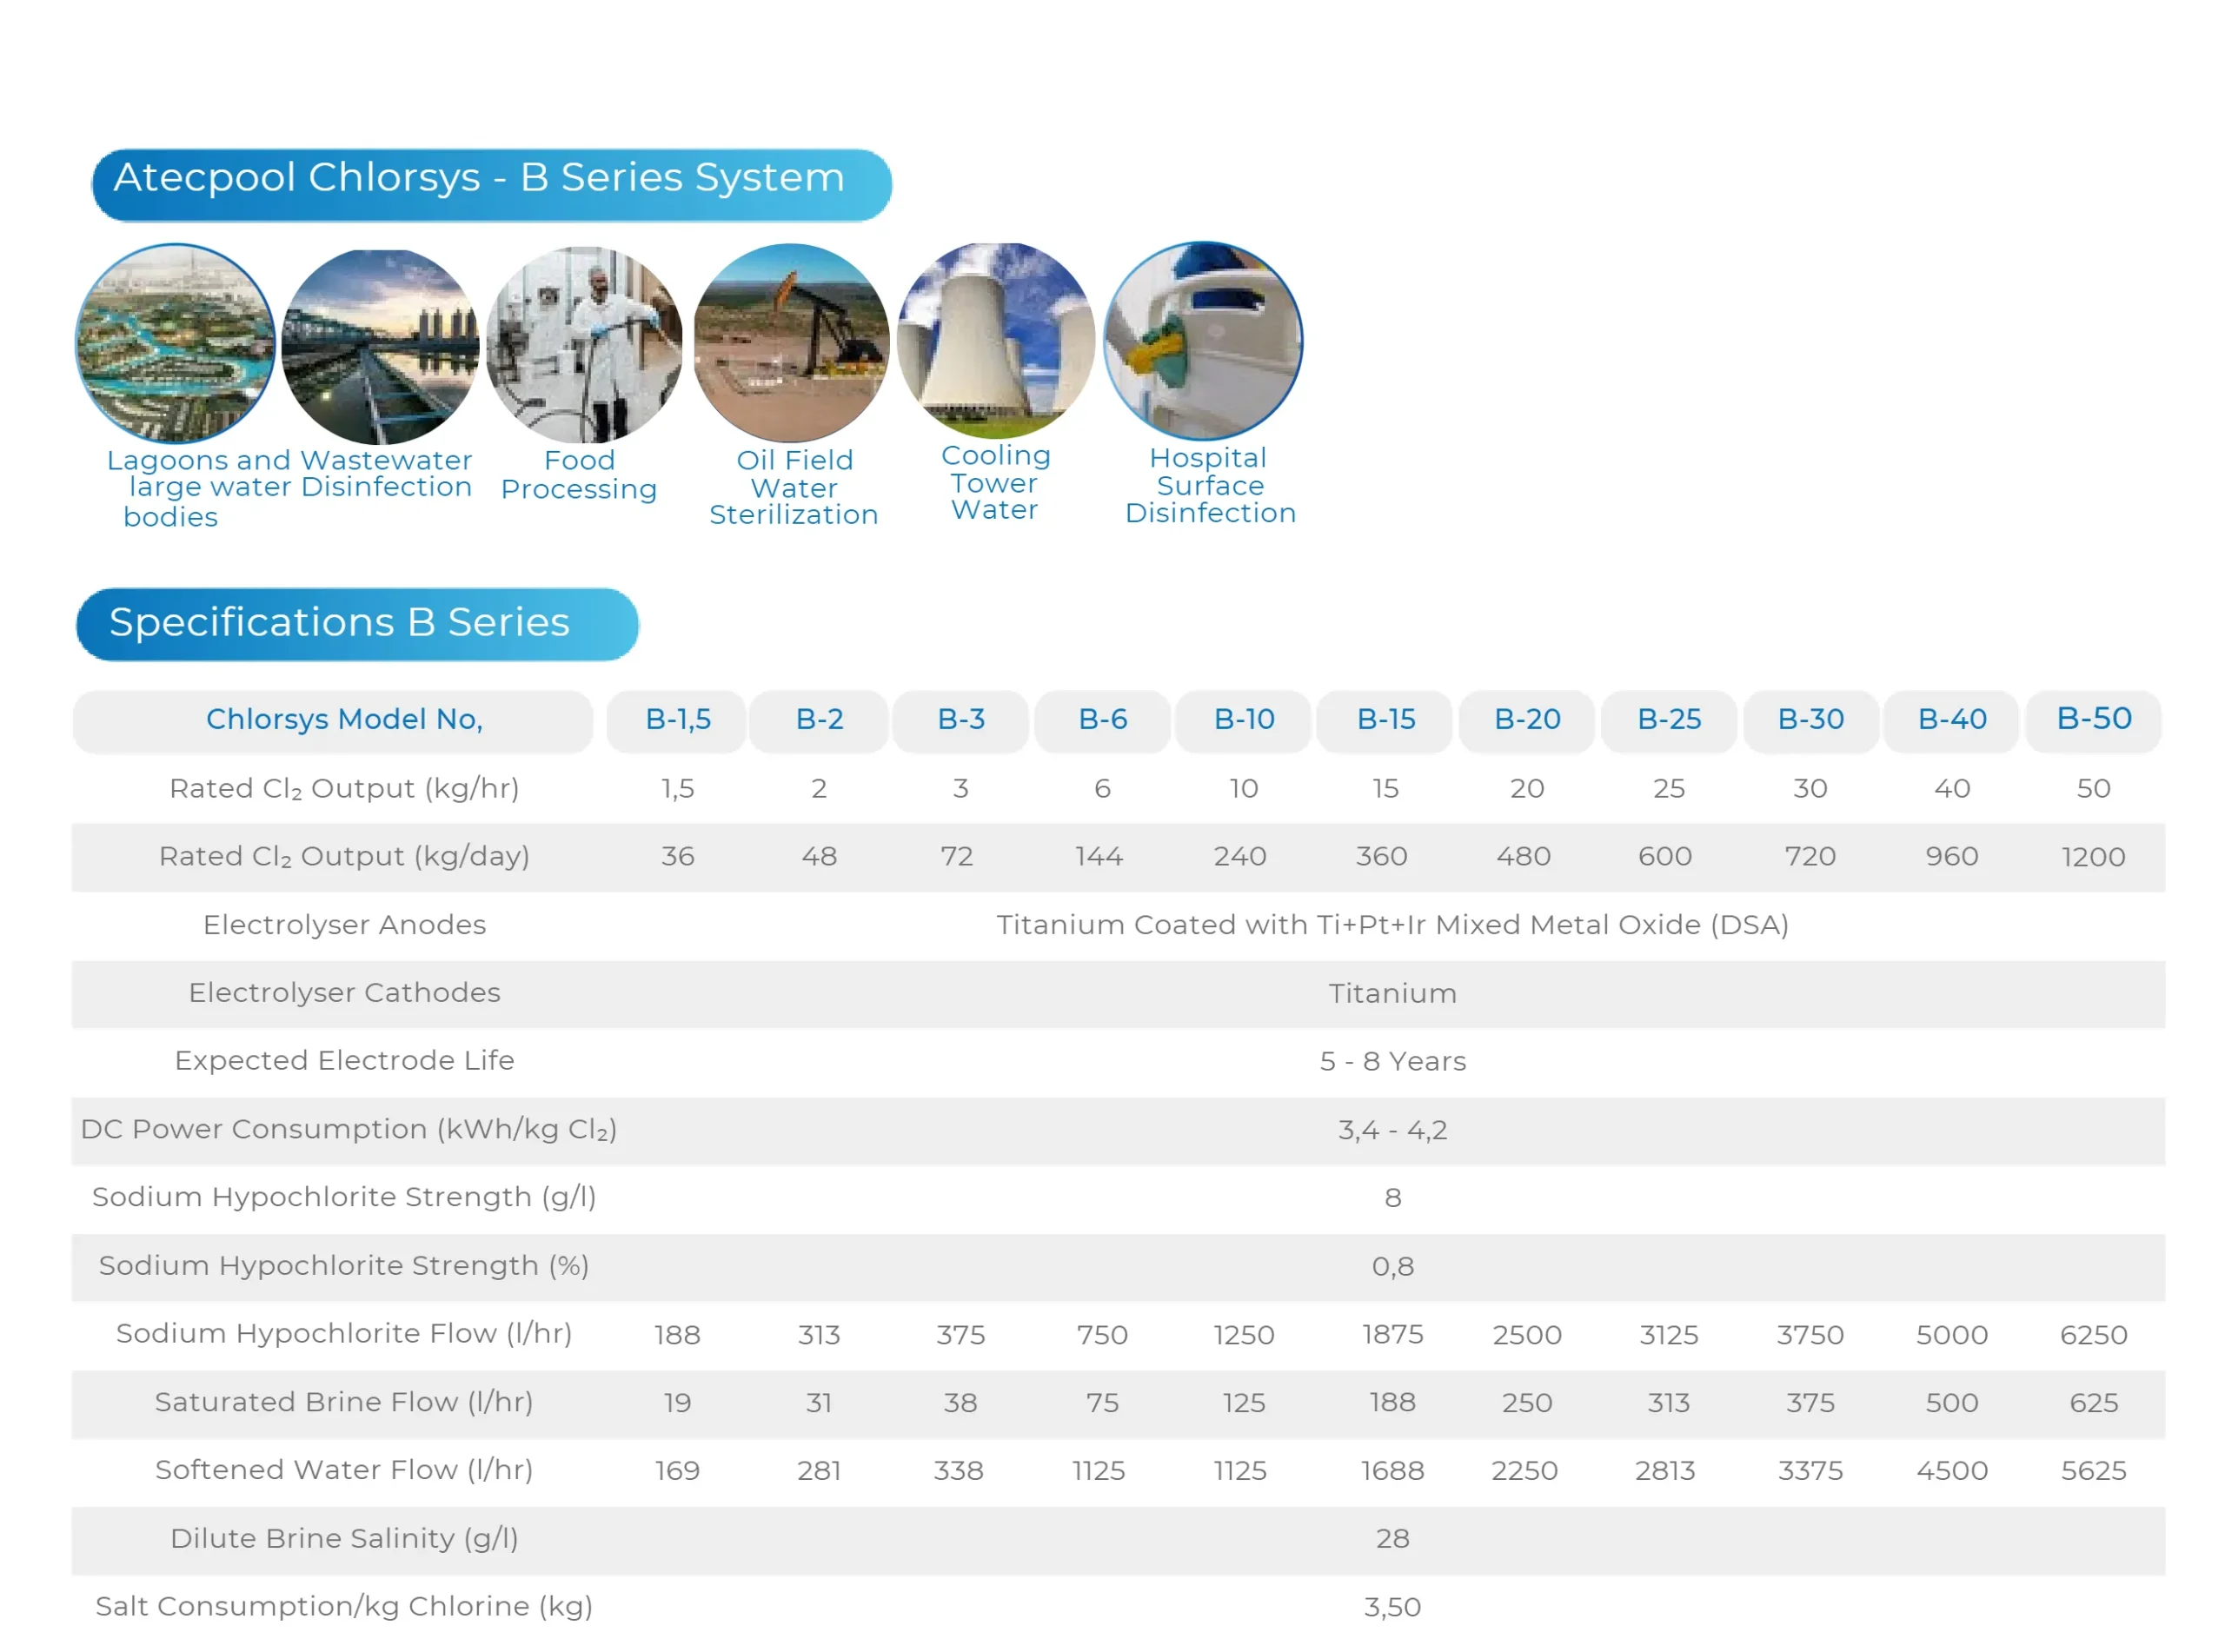Click the 5625 softened water flow value
The width and height of the screenshot is (2225, 1652).
(x=2093, y=1471)
